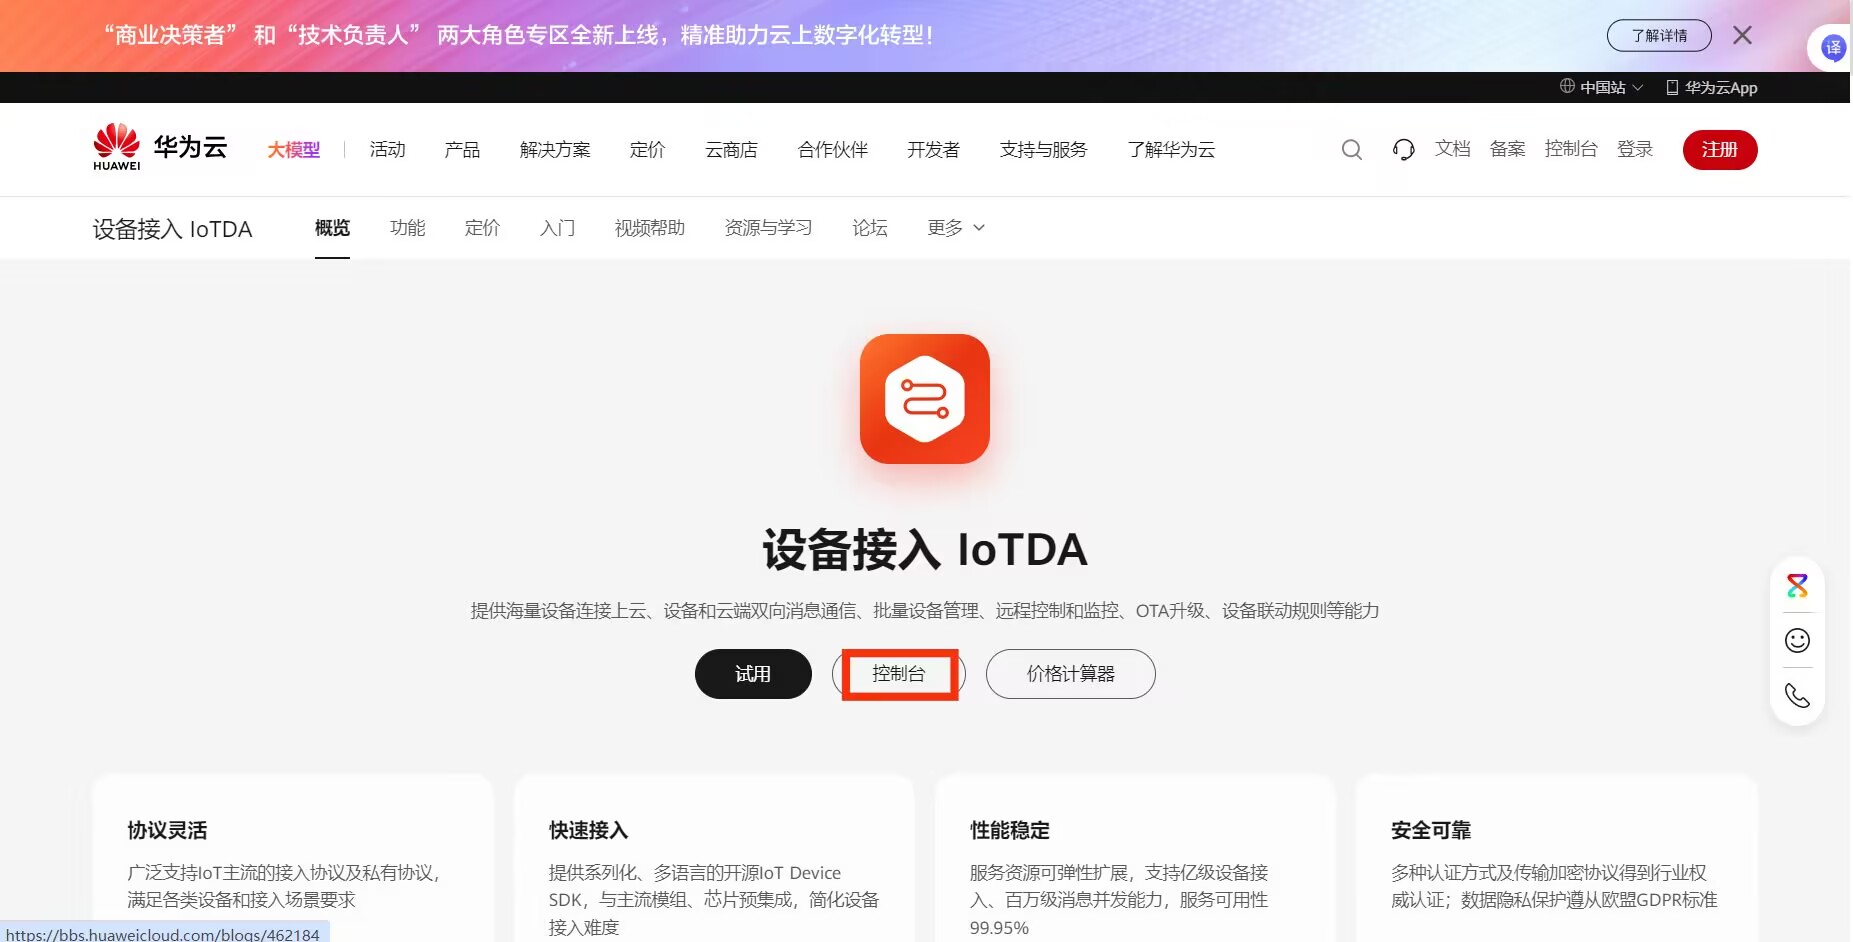Open the 了解华为云 menu item

1171,150
